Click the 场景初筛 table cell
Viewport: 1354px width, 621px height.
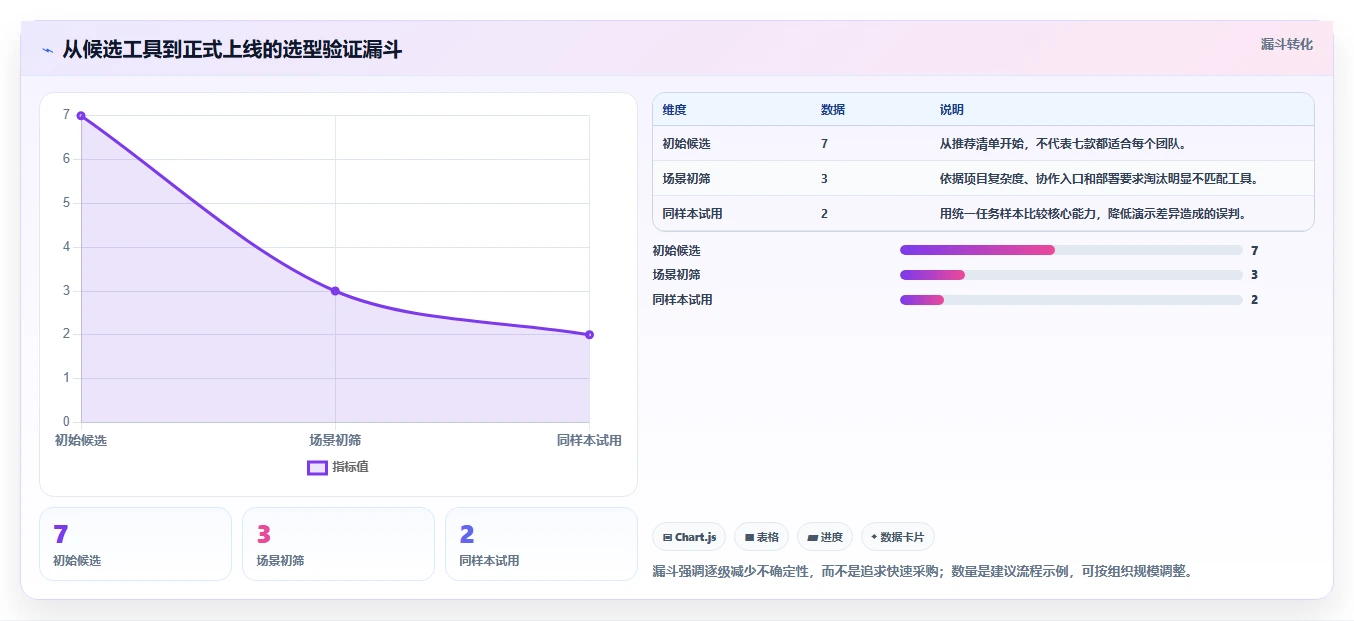click(x=686, y=179)
